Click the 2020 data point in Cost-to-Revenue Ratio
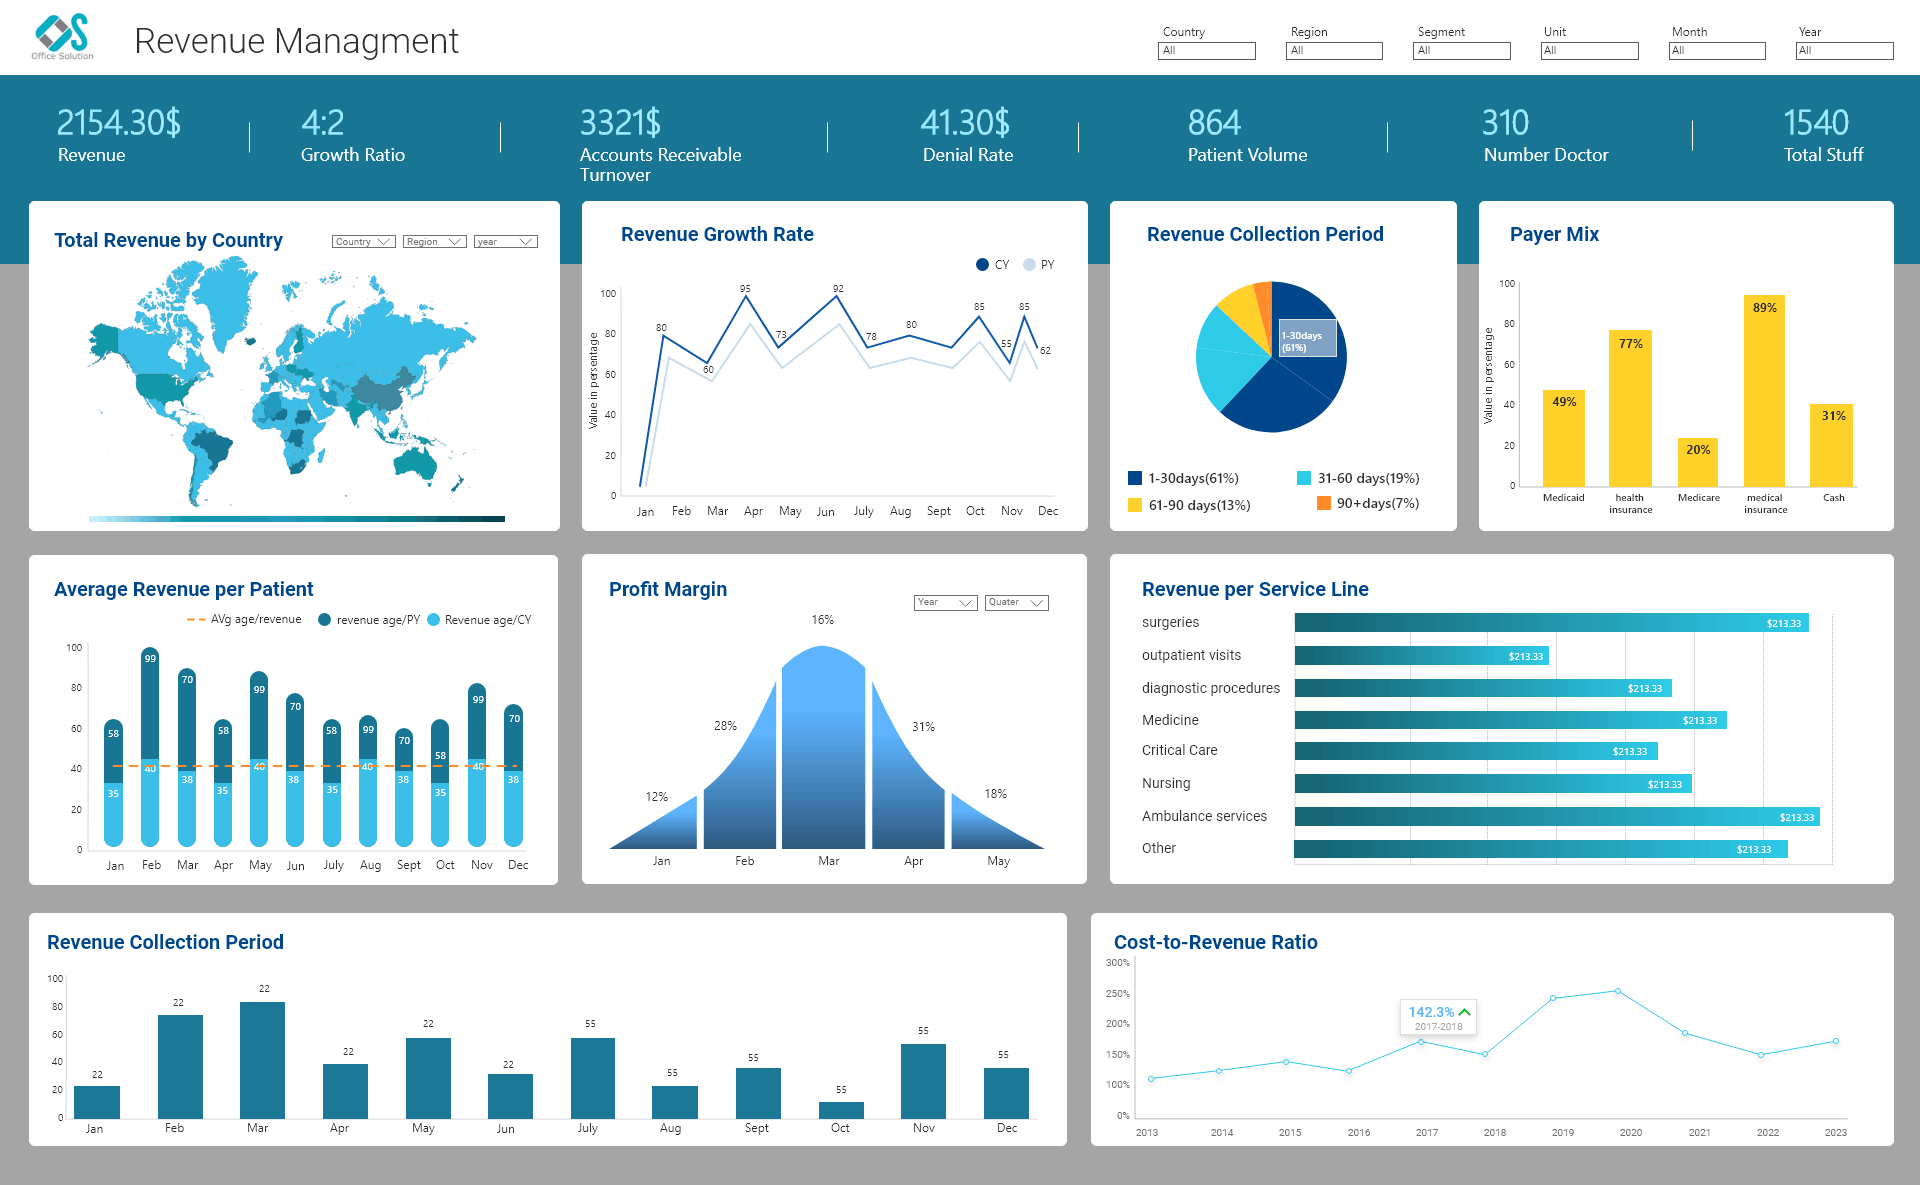This screenshot has width=1920, height=1185. [x=1618, y=991]
